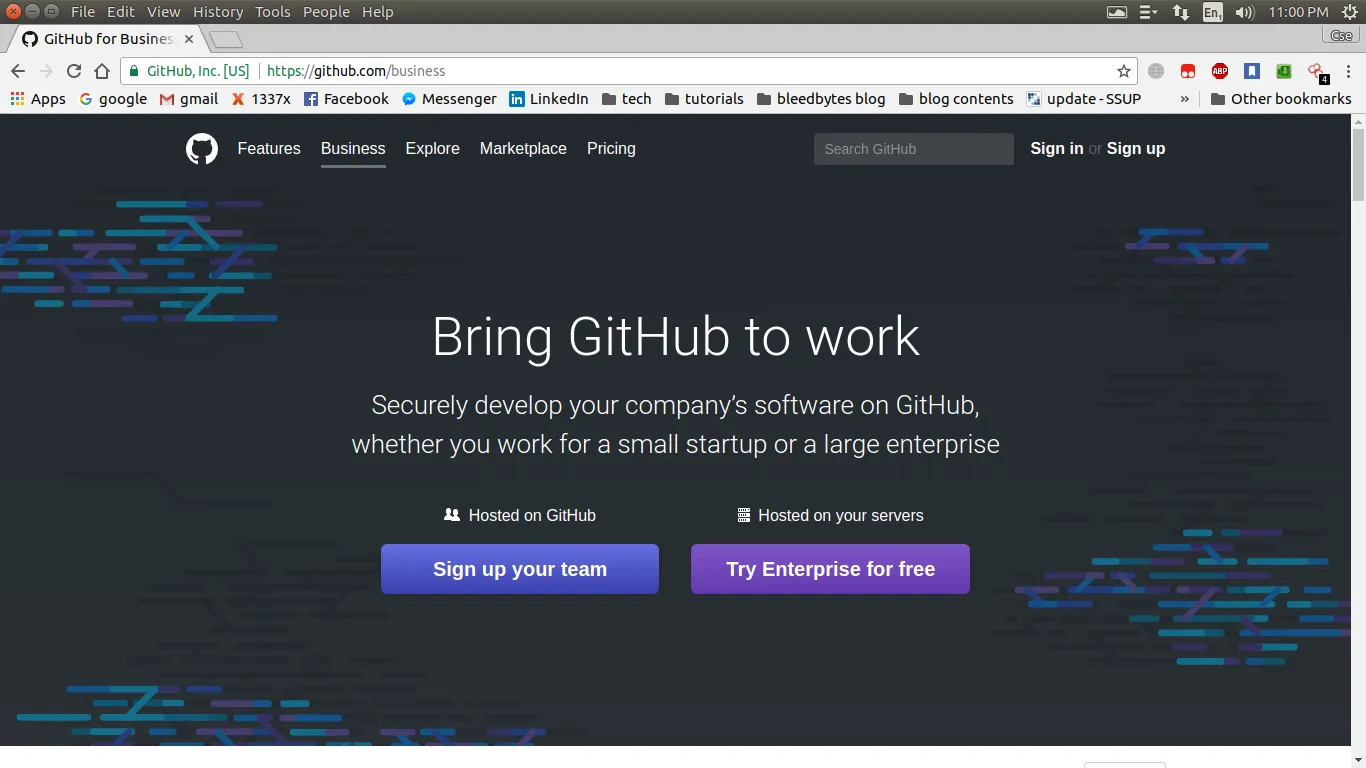Viewport: 1366px width, 768px height.
Task: Click the Sign up your team button
Action: tap(519, 568)
